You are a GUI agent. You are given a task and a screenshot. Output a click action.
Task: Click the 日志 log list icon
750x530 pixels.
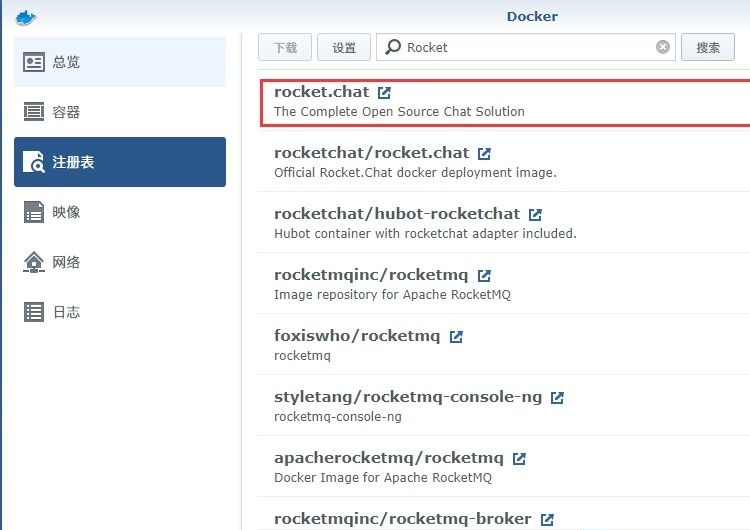tap(34, 312)
